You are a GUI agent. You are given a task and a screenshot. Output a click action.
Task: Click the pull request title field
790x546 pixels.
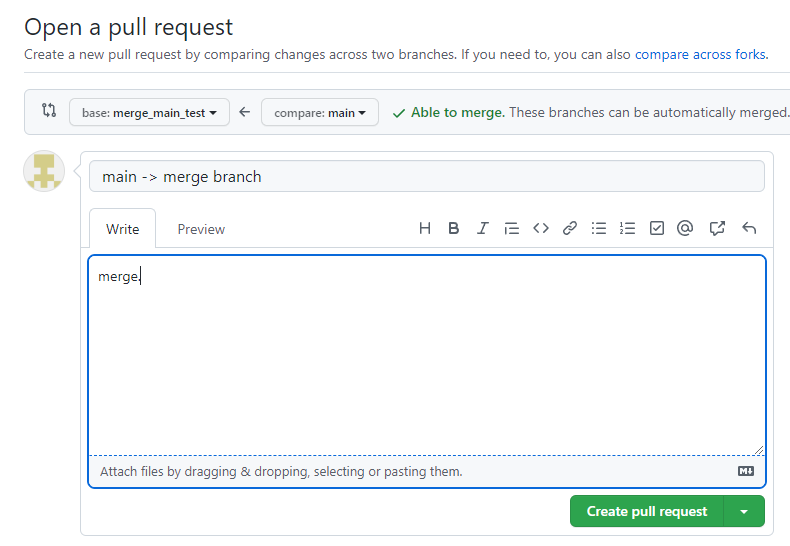coord(427,176)
